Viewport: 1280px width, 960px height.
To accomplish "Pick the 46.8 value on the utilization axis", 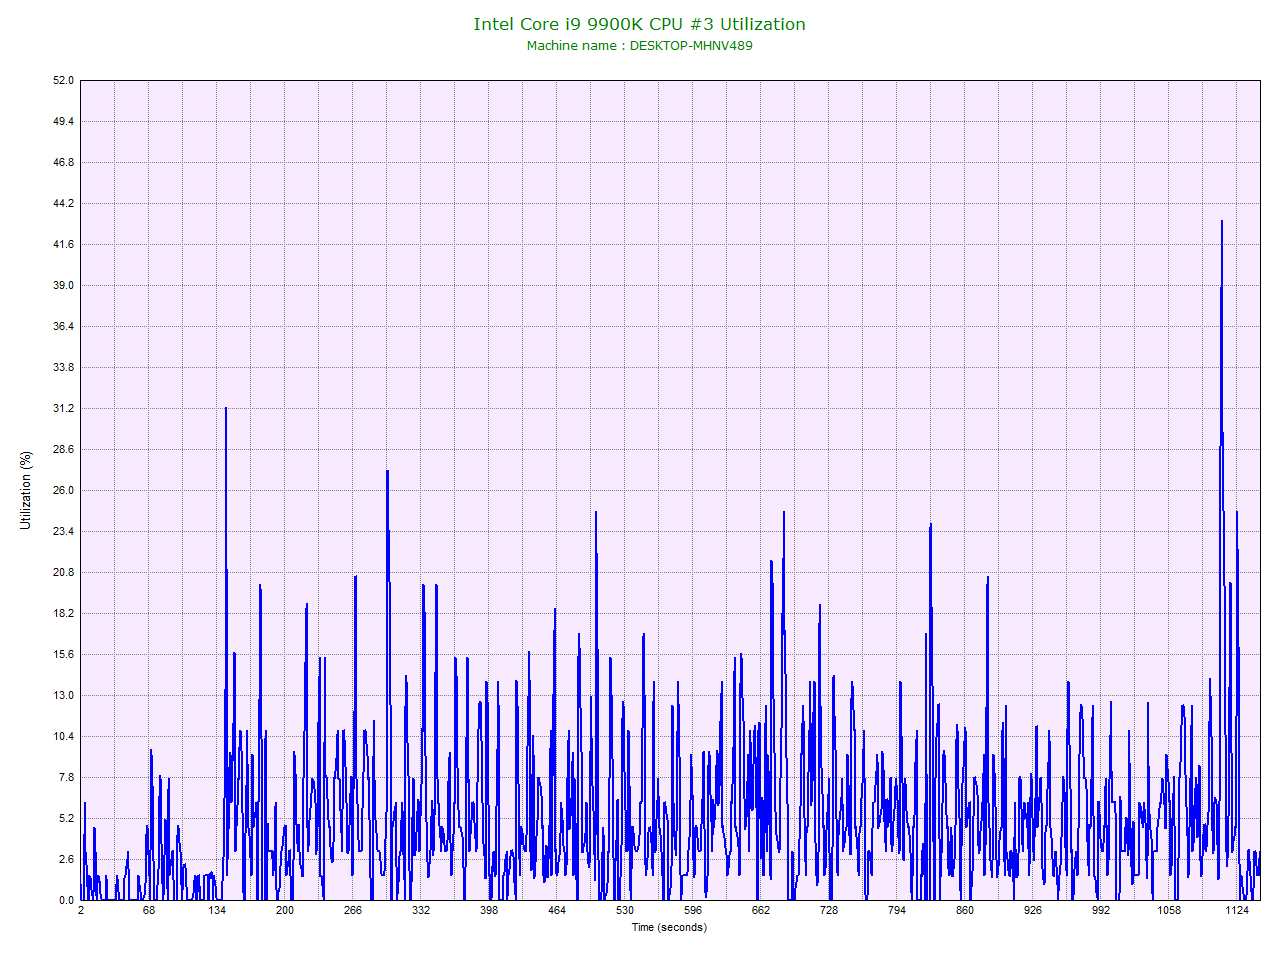I will pos(64,162).
